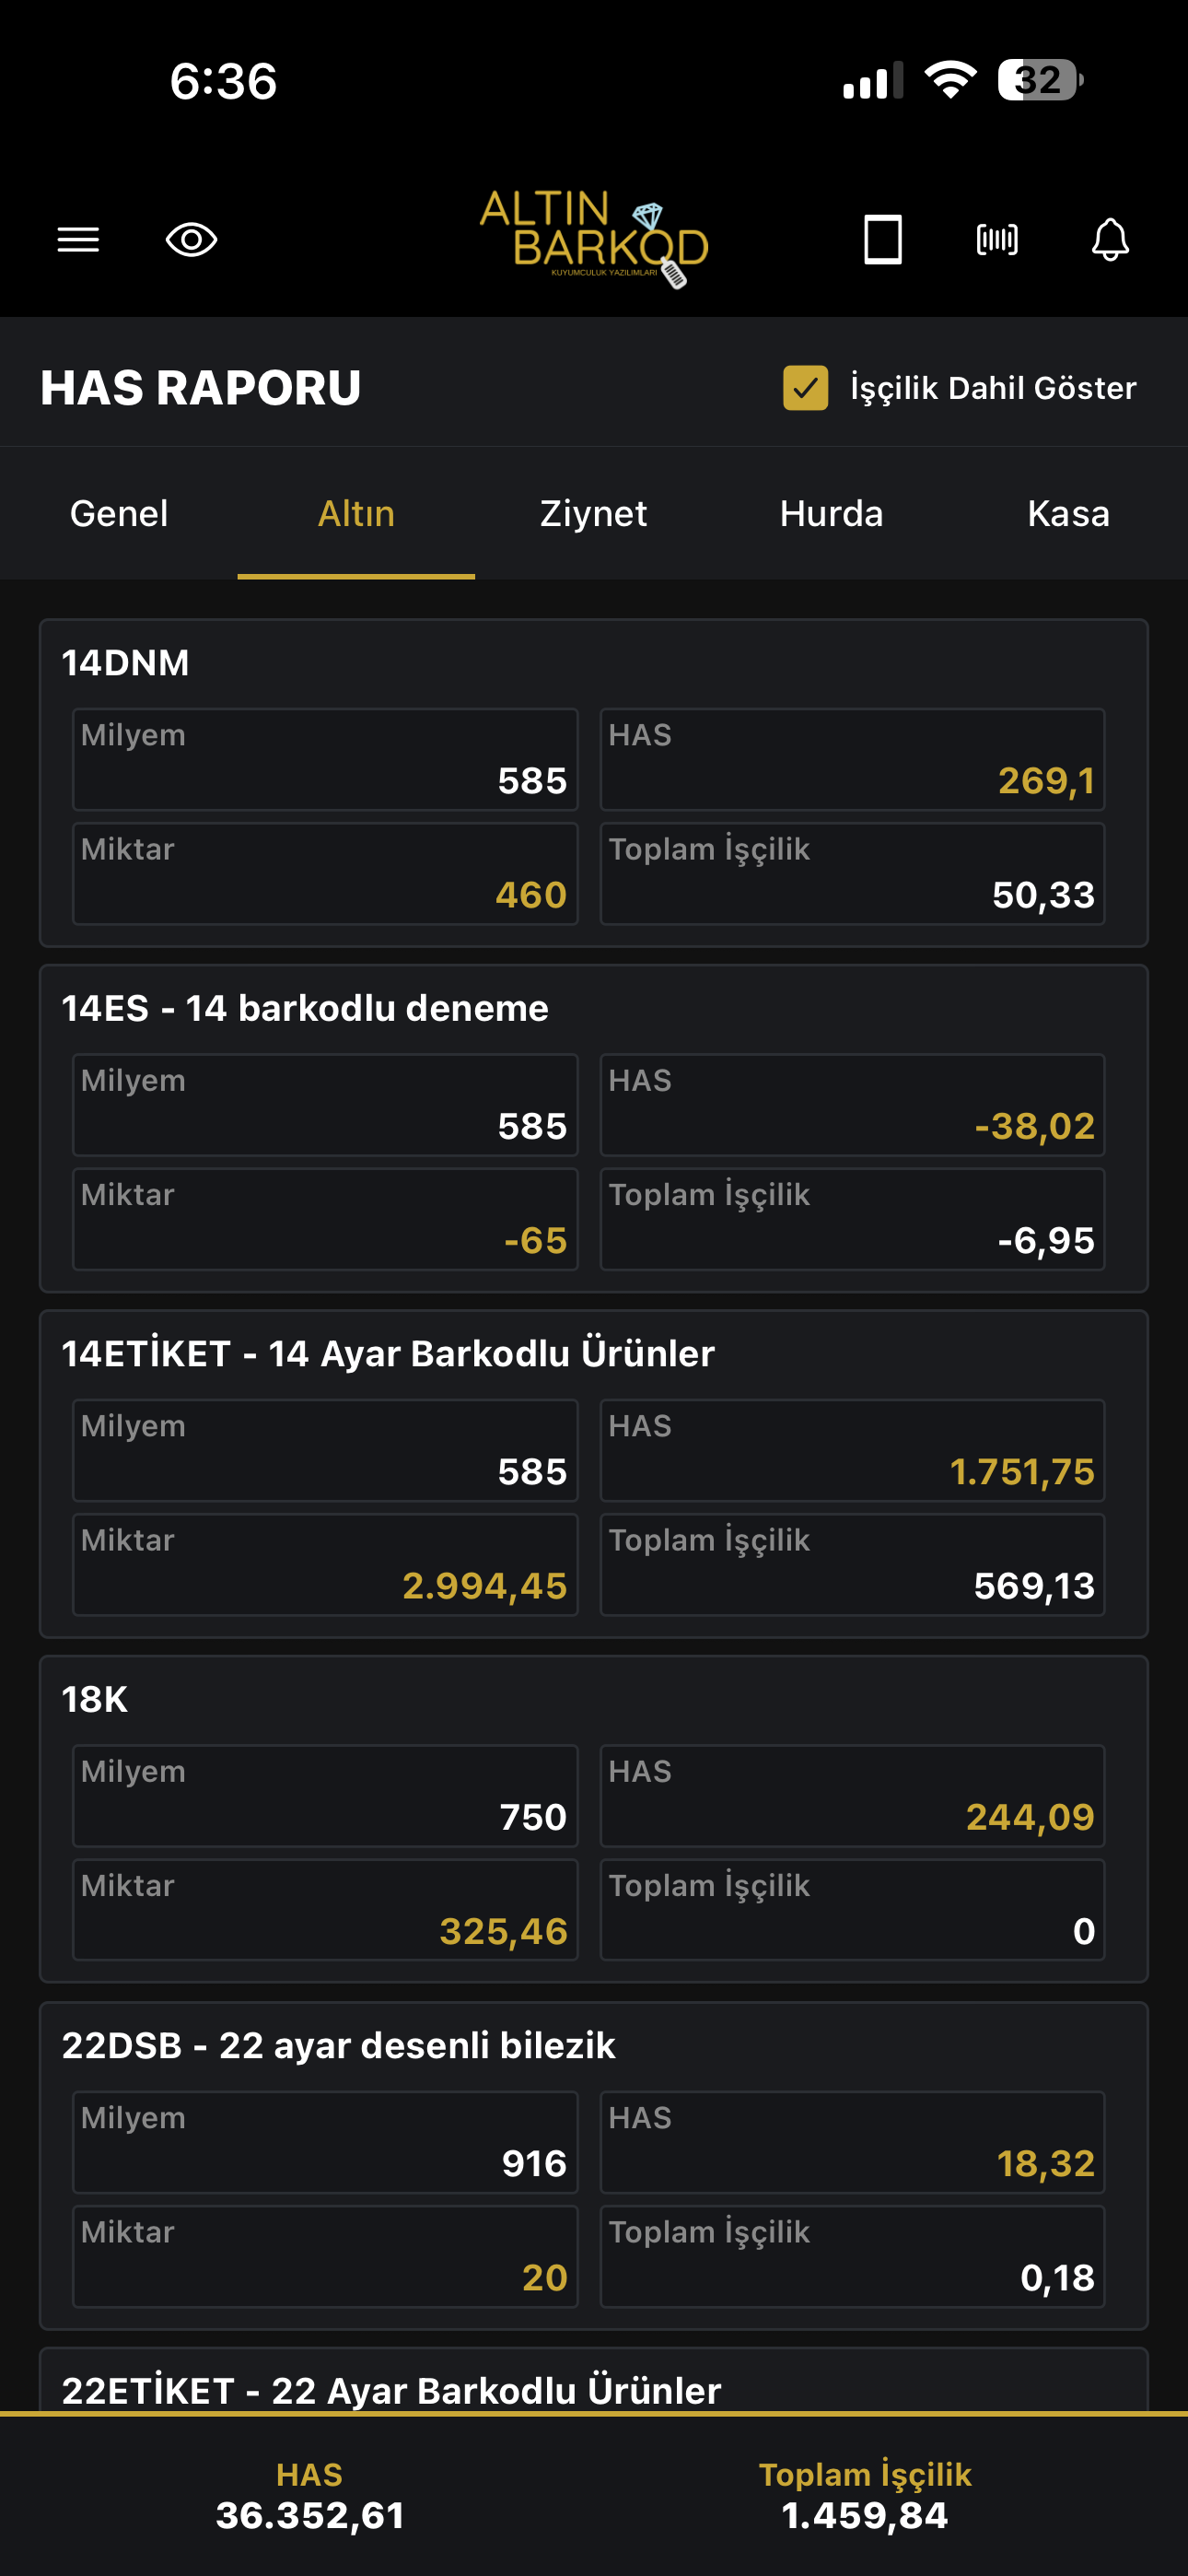
Task: Open the 14DNM card
Action: [x=594, y=783]
